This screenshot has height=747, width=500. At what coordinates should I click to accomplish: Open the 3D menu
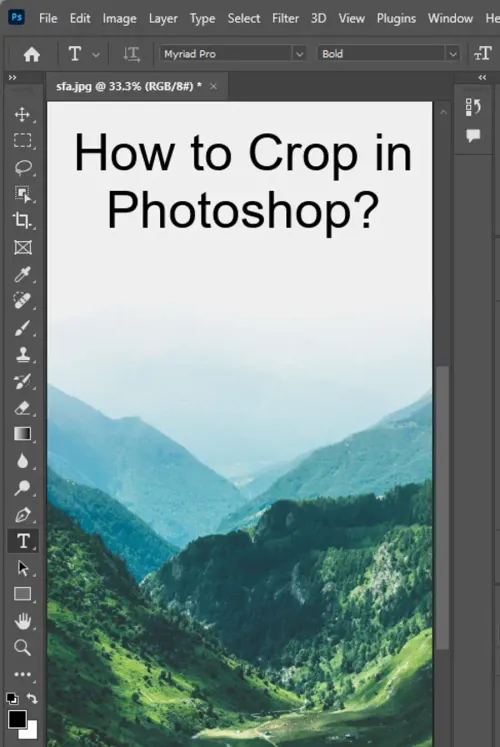[319, 19]
